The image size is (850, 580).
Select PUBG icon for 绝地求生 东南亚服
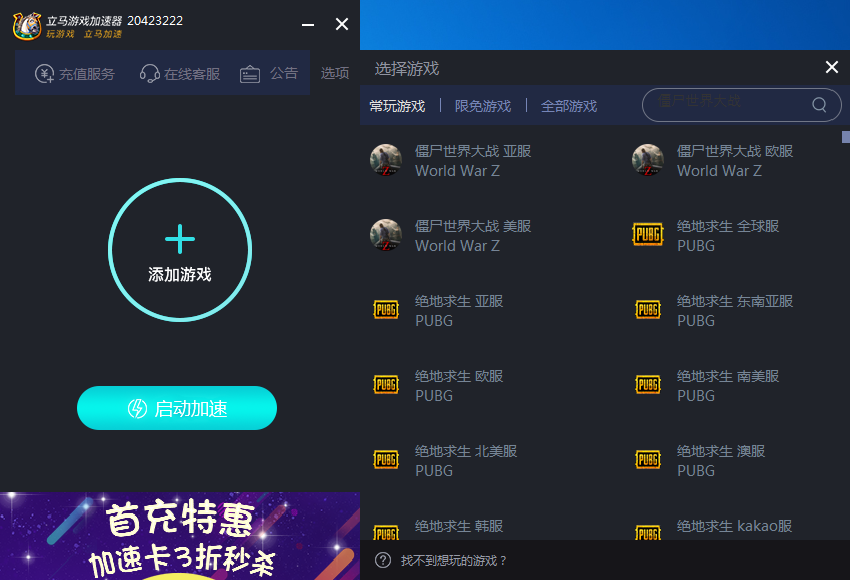pyautogui.click(x=648, y=310)
